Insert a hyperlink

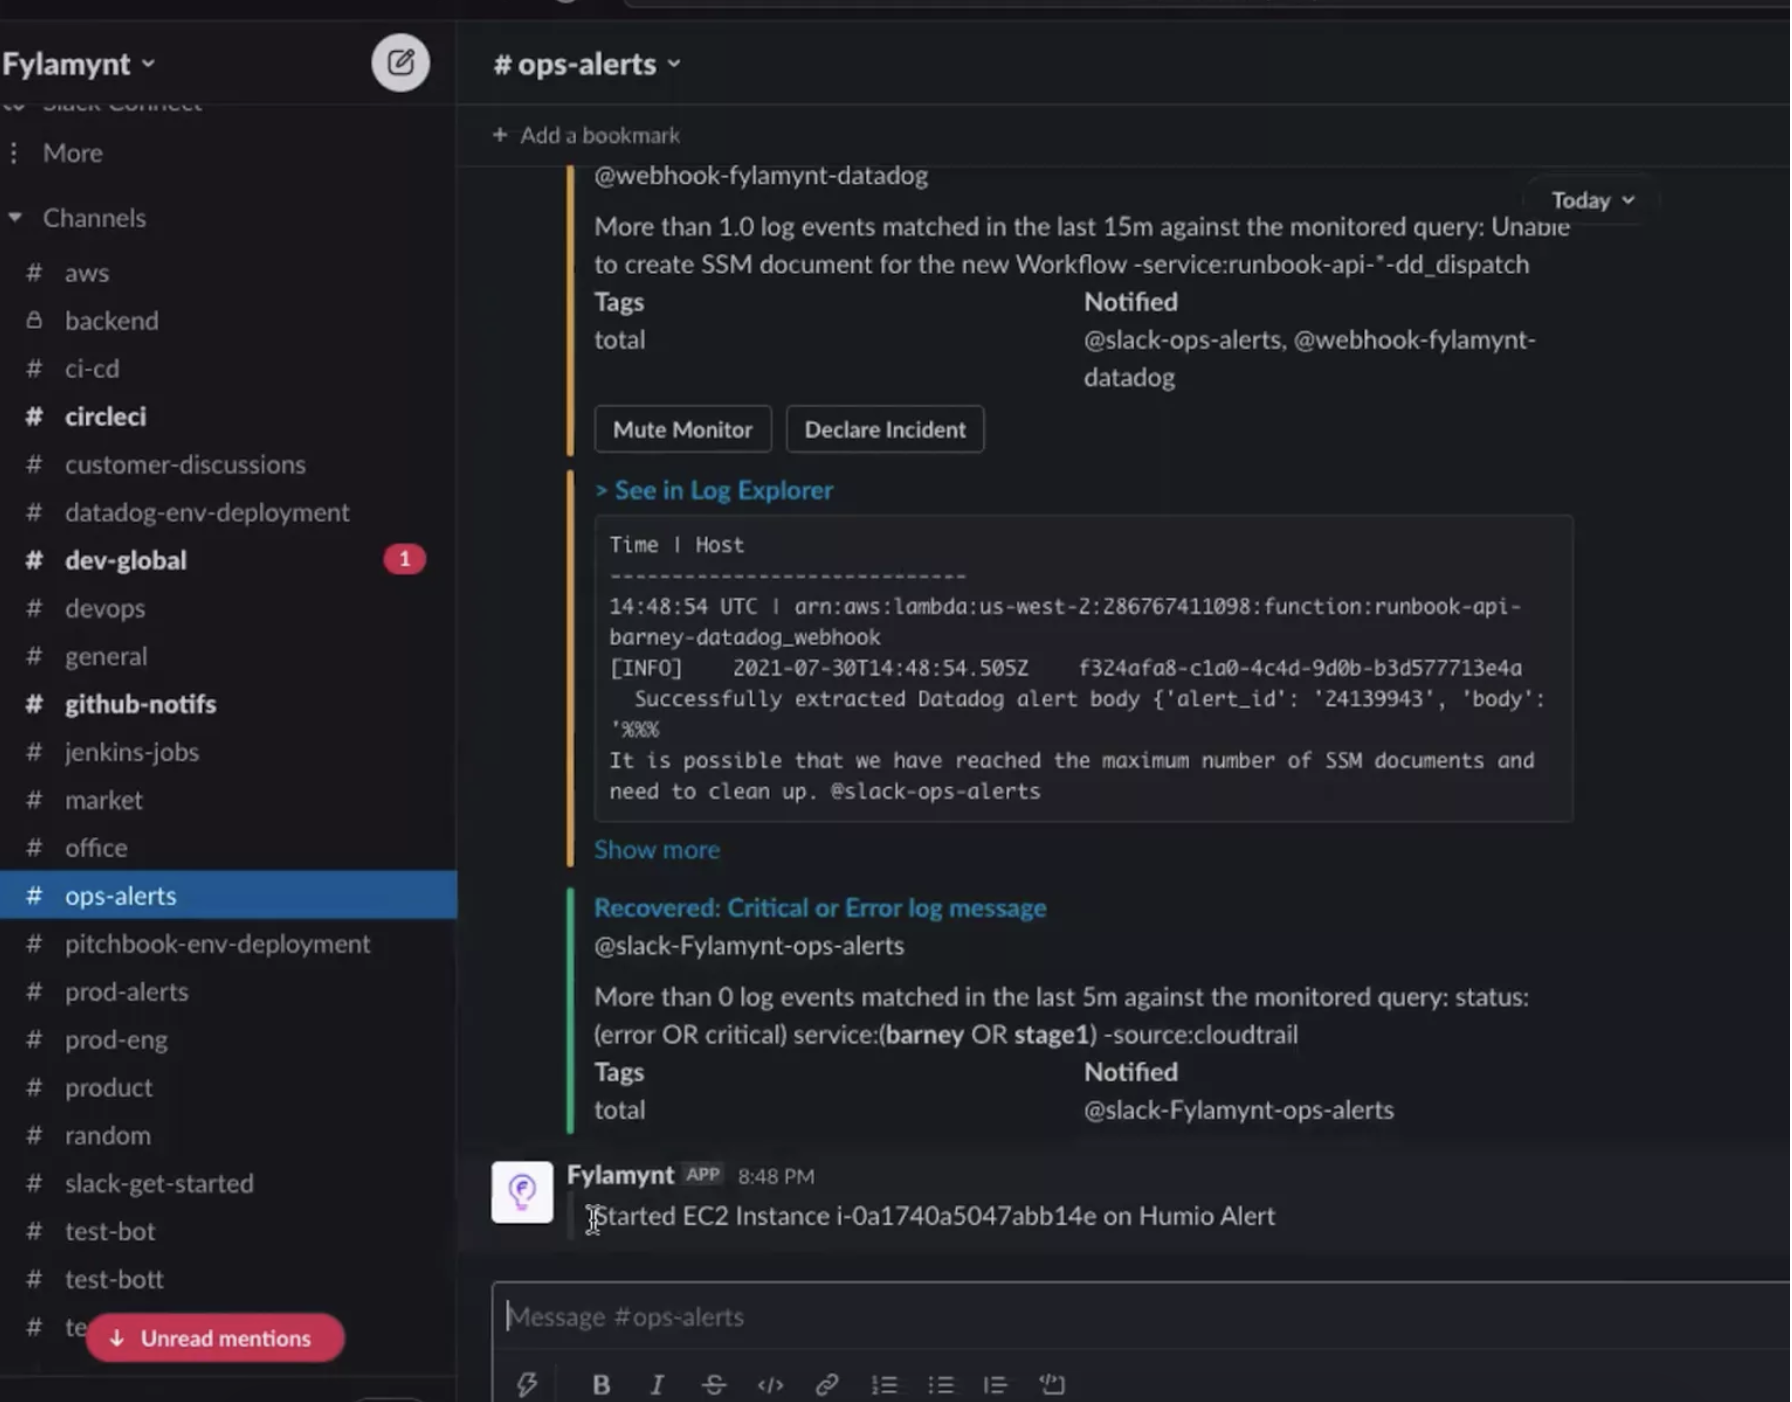[x=826, y=1384]
